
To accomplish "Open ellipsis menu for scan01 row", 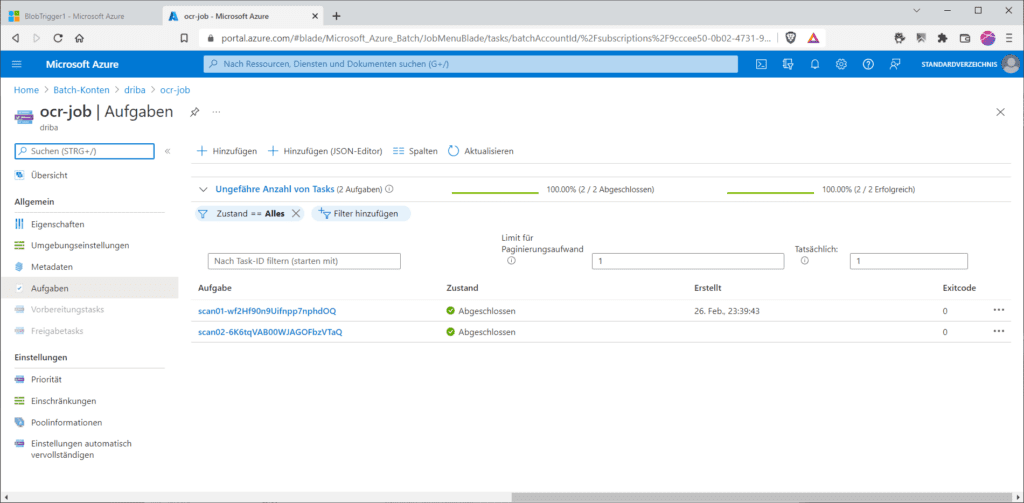I will click(999, 310).
